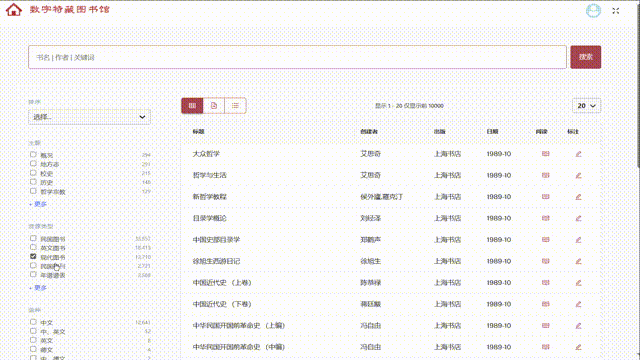This screenshot has width=640, height=360.
Task: Enable the 民国图书 resource type filter
Action: pos(33,238)
